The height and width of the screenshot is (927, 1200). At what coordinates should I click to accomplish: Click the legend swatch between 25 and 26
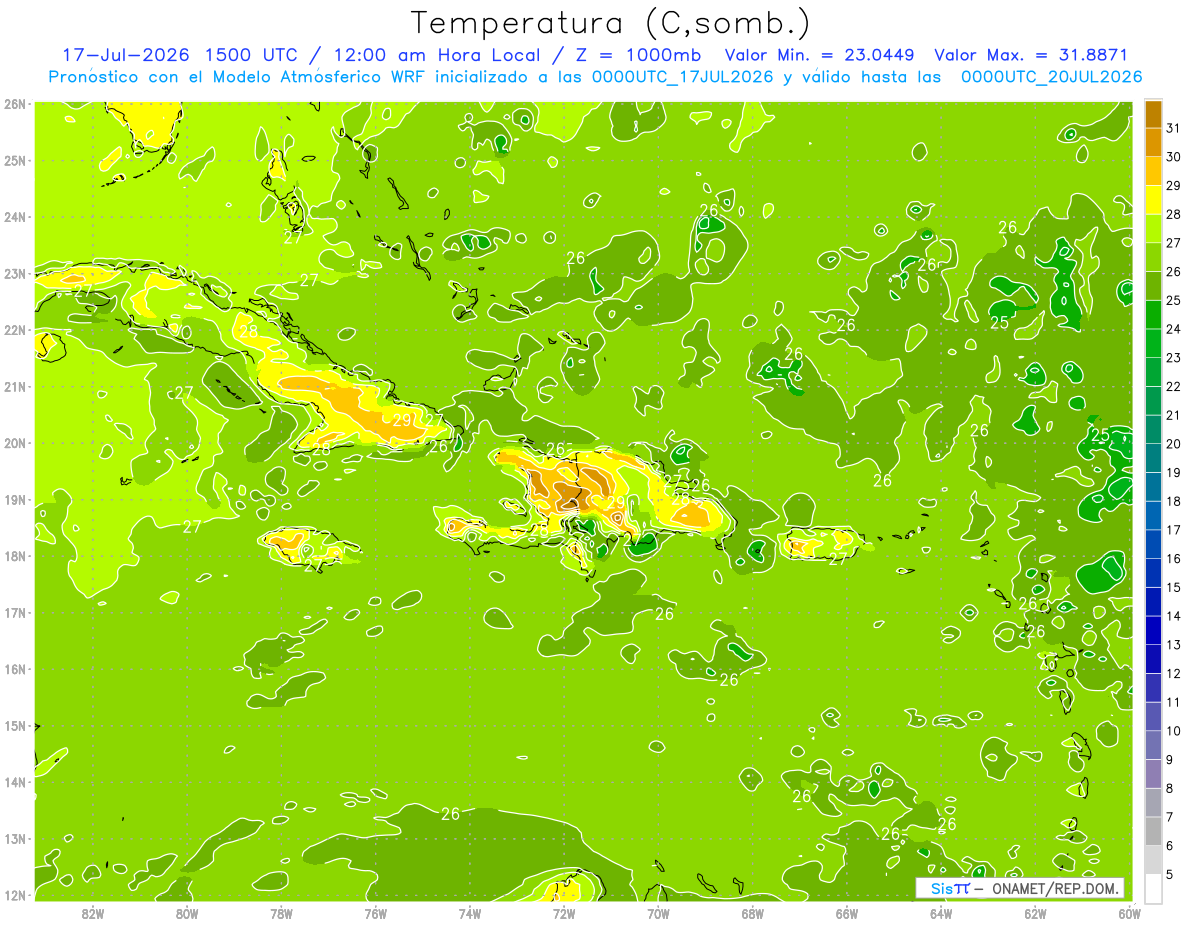(1154, 285)
